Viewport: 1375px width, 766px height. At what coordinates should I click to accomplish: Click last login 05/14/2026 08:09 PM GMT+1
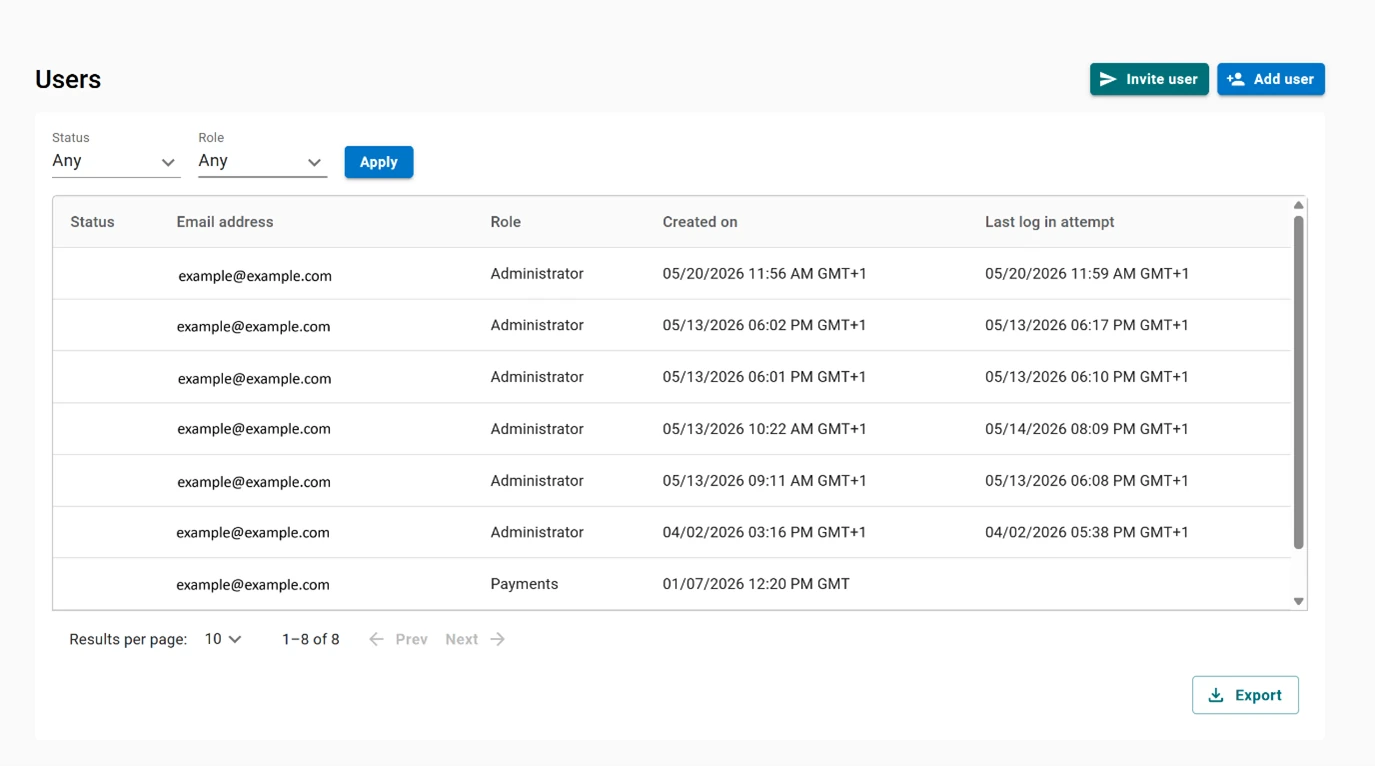point(1087,429)
